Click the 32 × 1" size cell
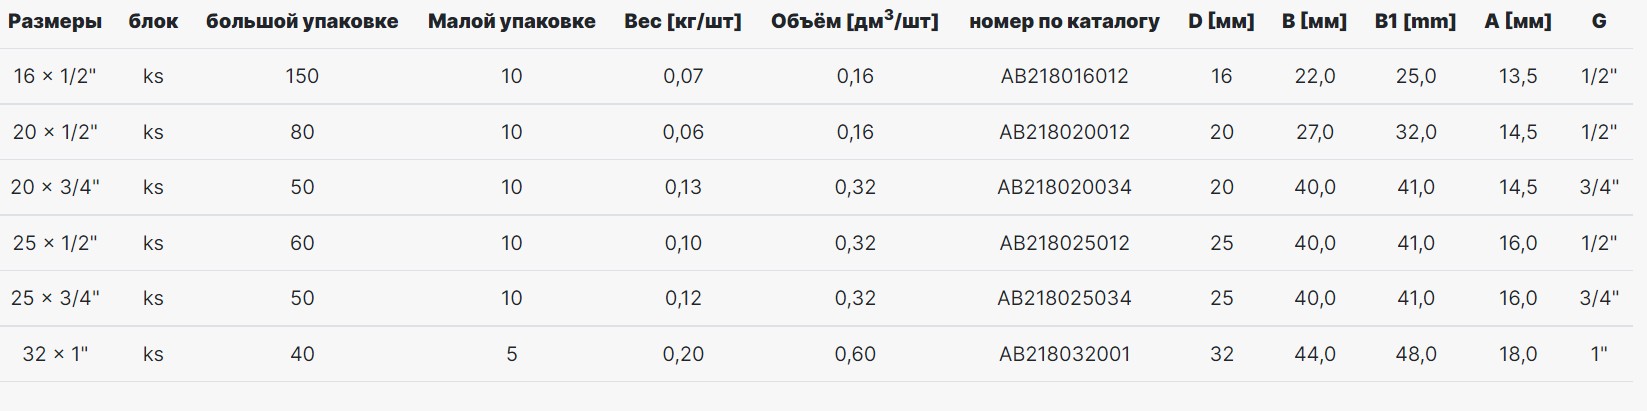 pyautogui.click(x=55, y=354)
